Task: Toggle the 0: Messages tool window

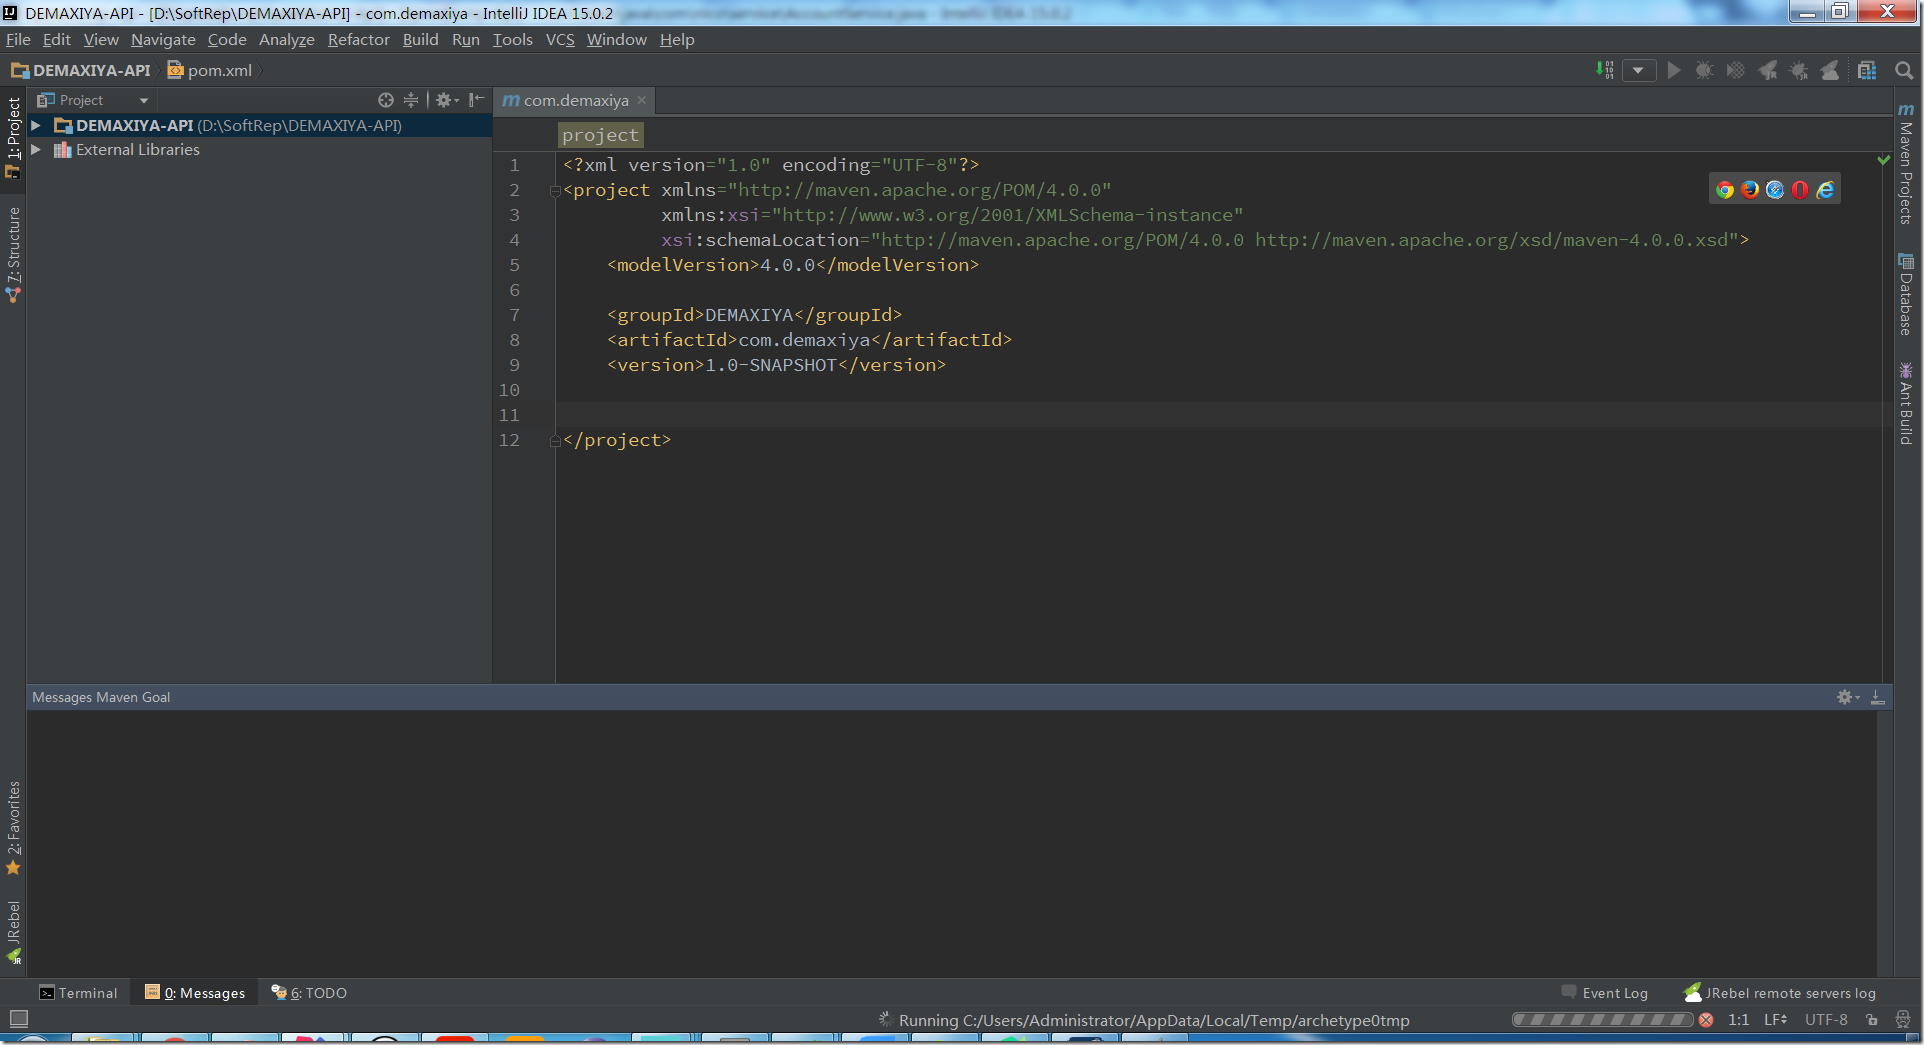Action: pos(195,993)
